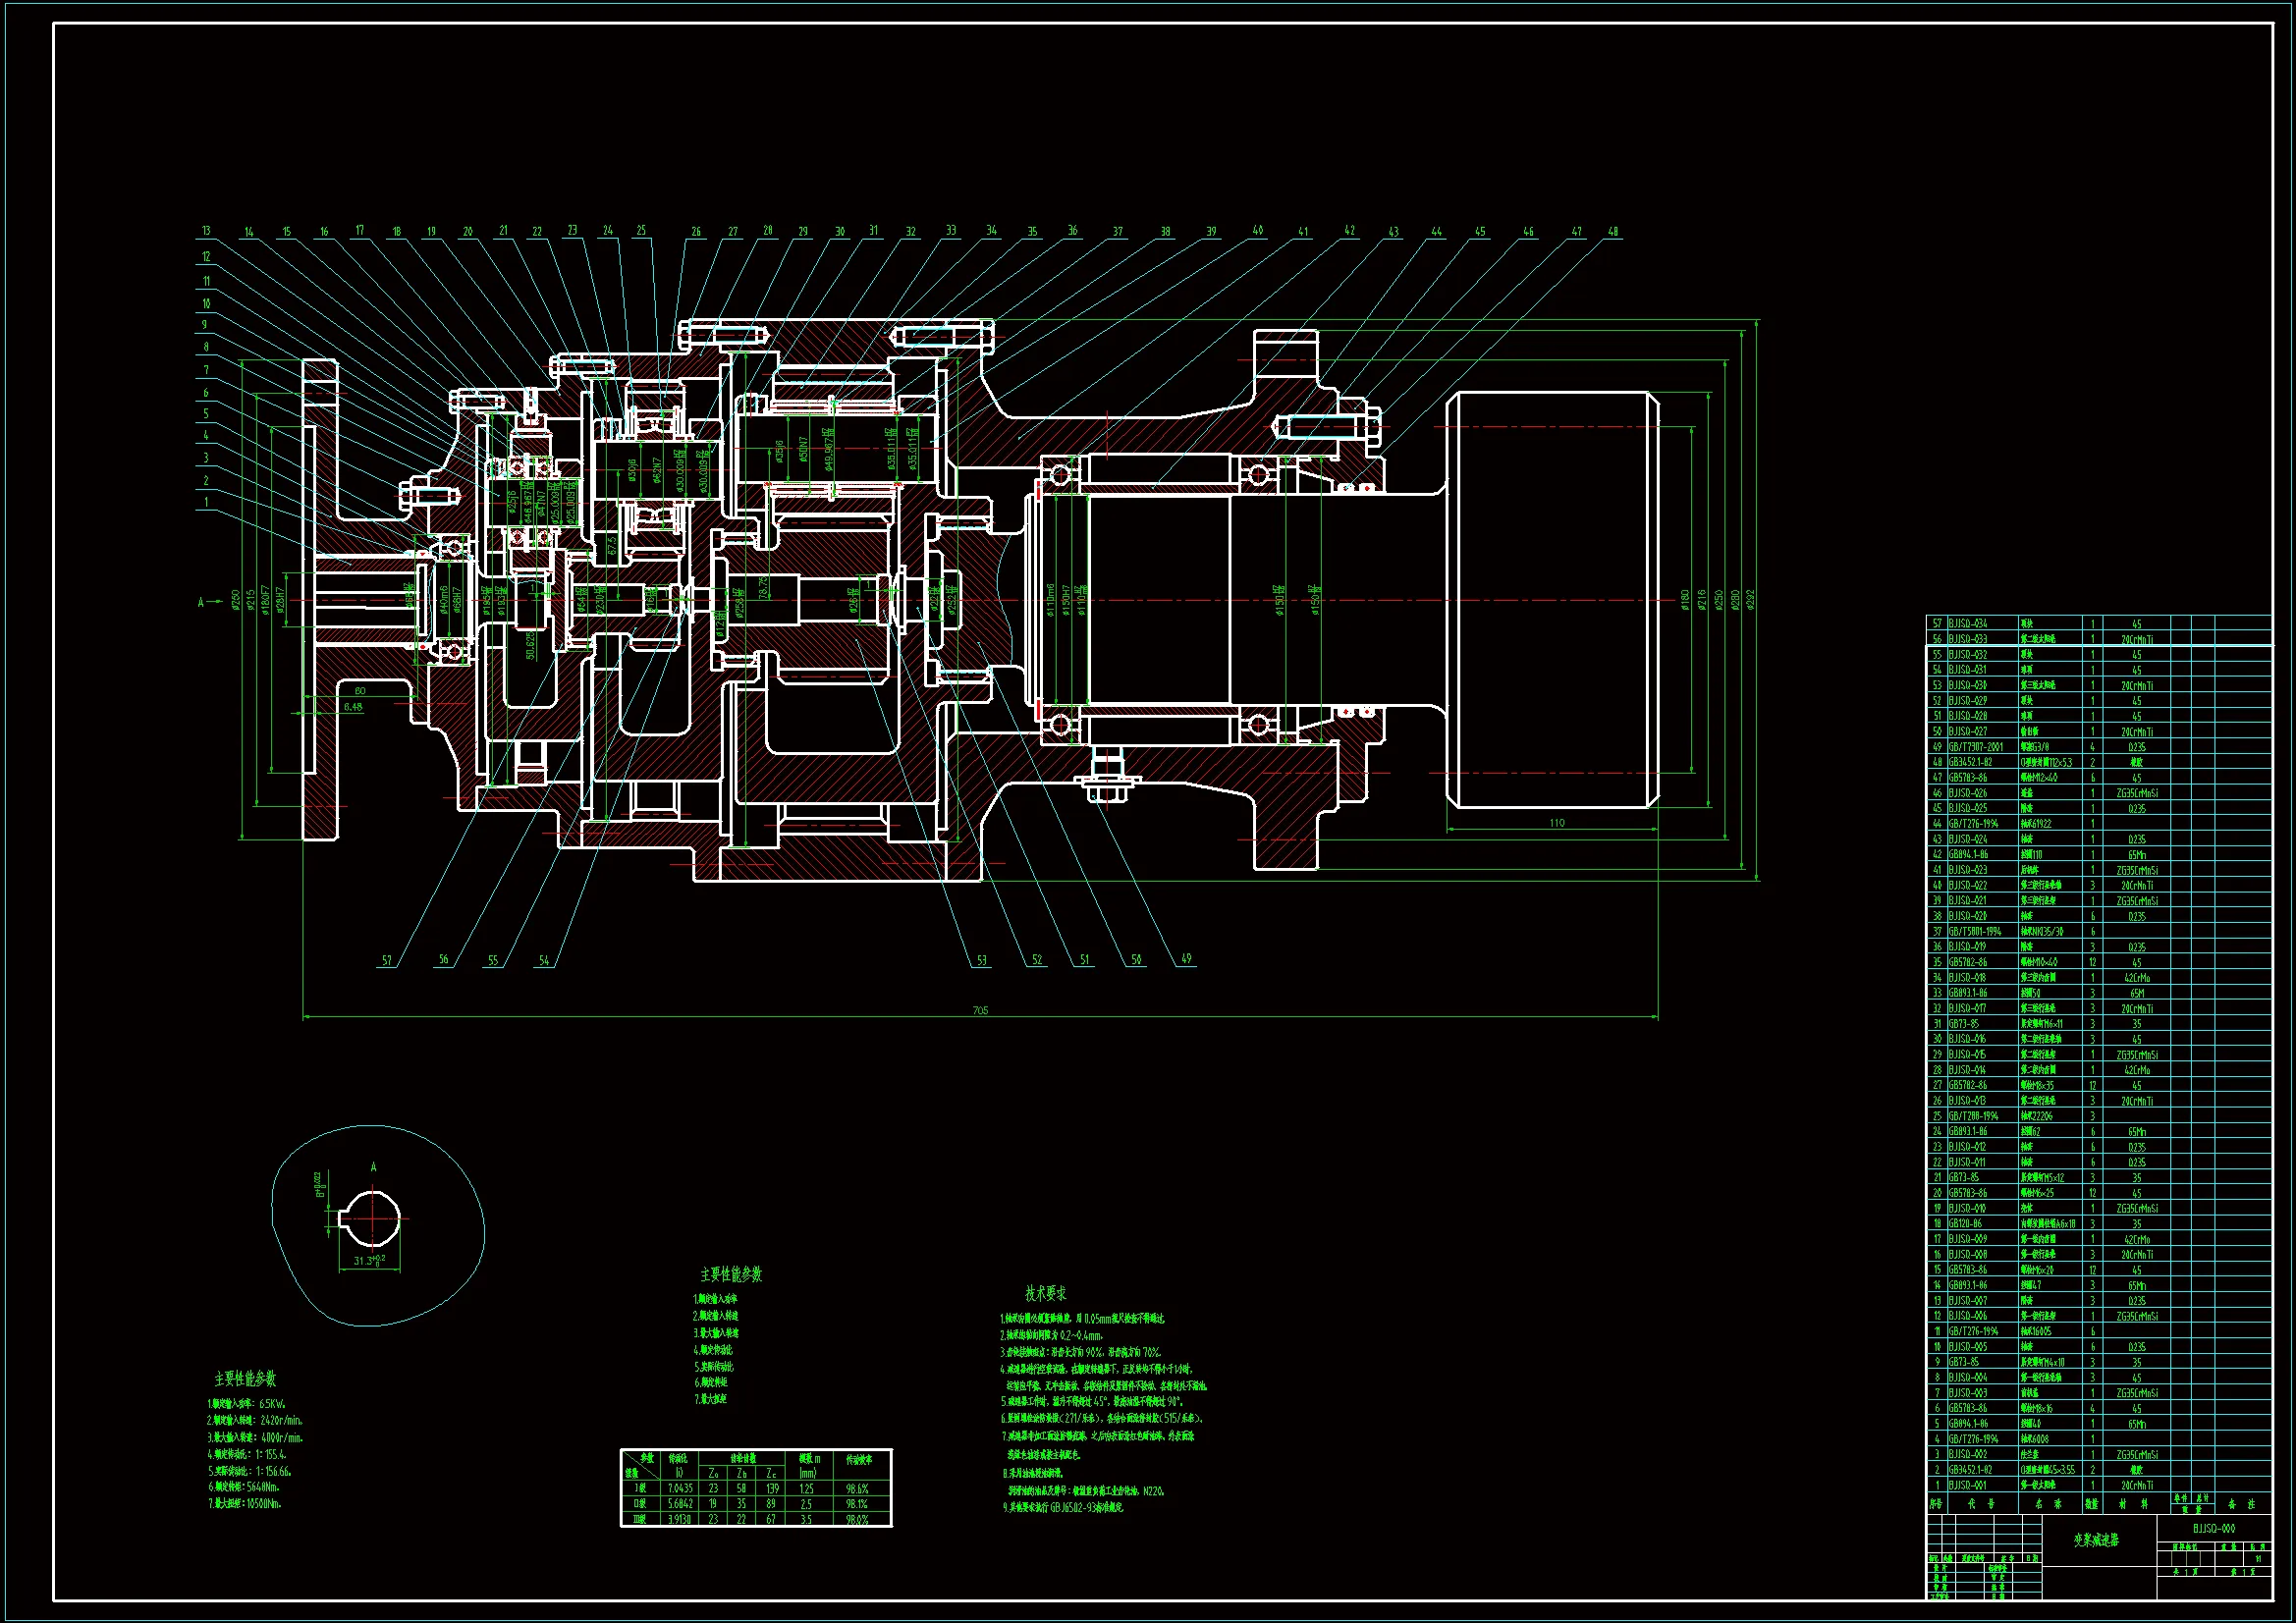Image resolution: width=2296 pixels, height=1623 pixels.
Task: Click row 57 BJJSQ-034 in parts list
Action: pyautogui.click(x=1968, y=623)
